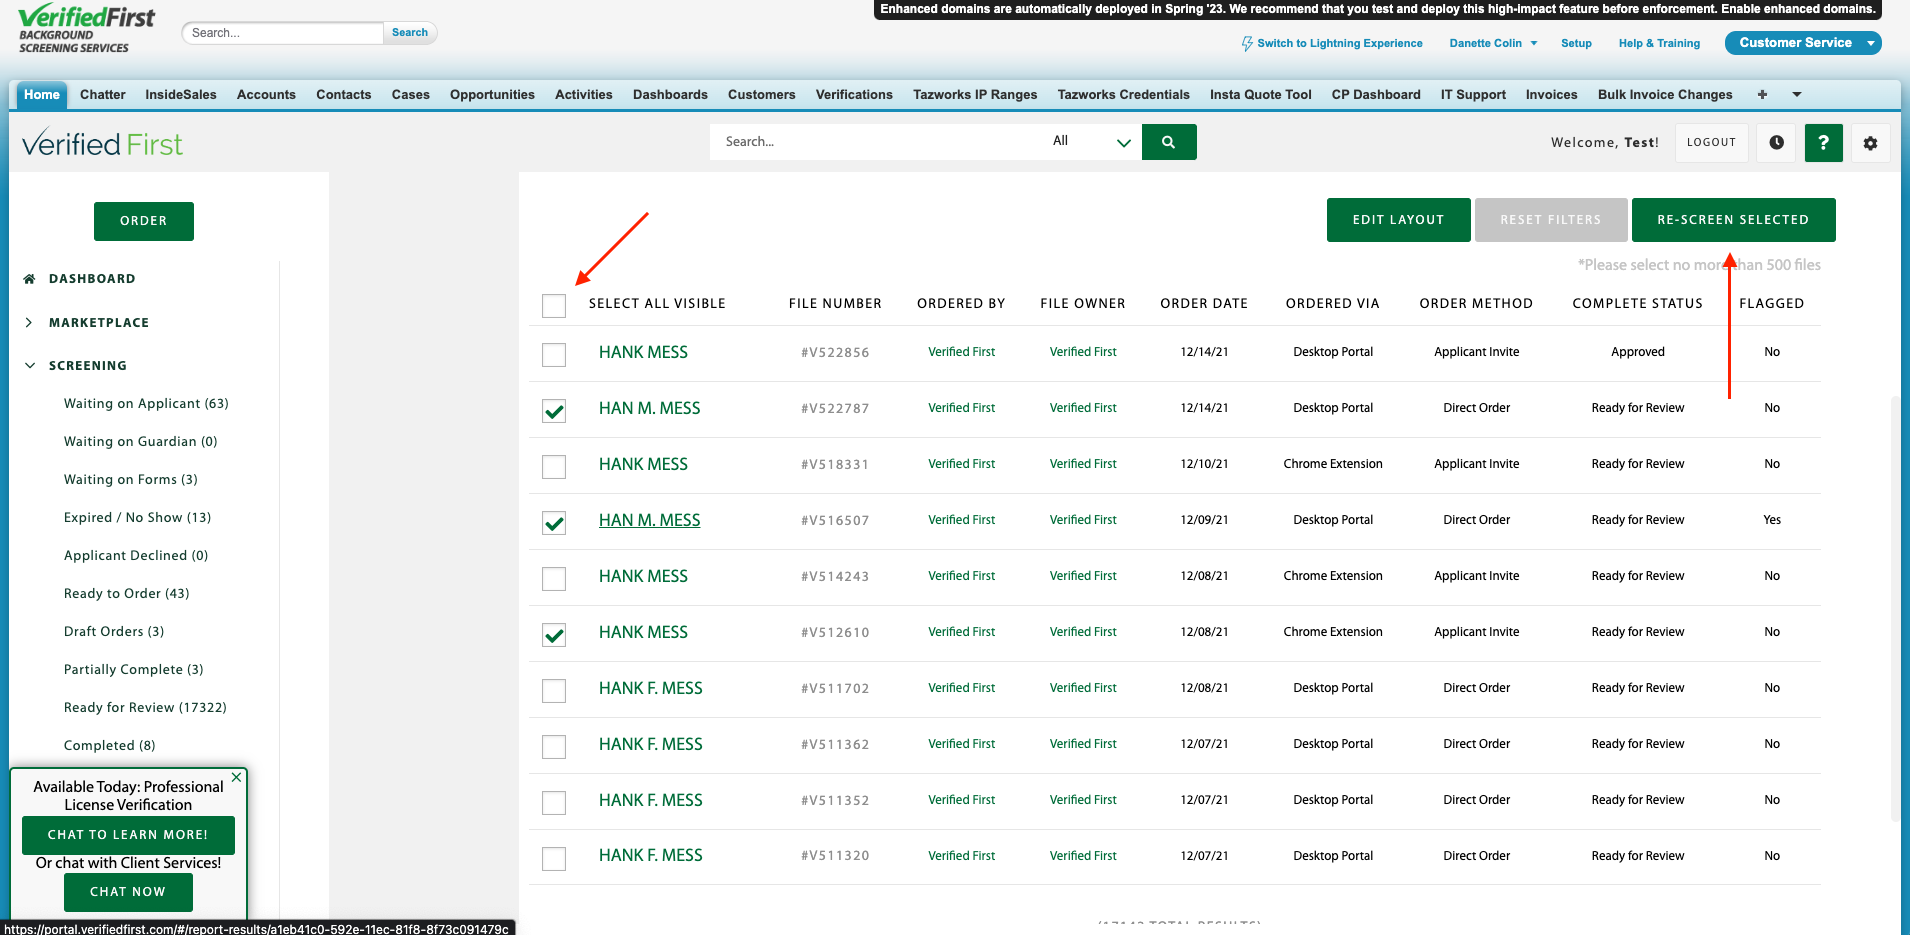Open Expired / No Show (13) list
Image resolution: width=1910 pixels, height=935 pixels.
(x=137, y=518)
